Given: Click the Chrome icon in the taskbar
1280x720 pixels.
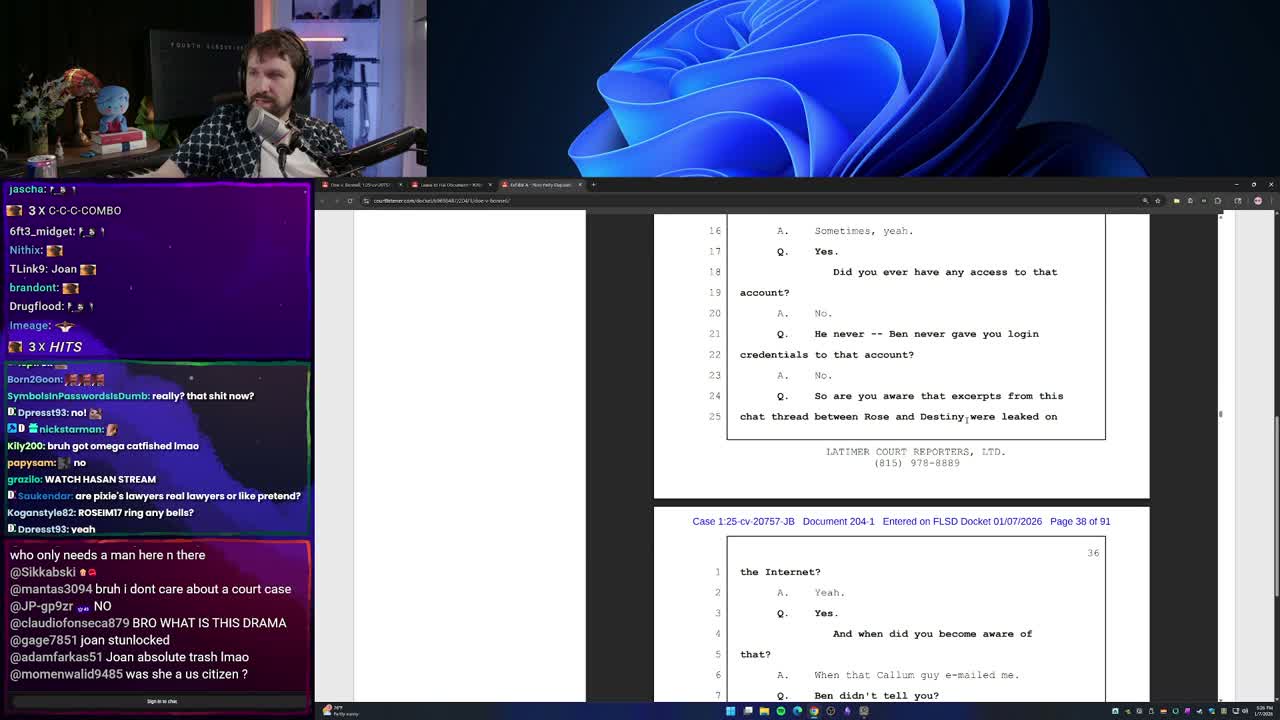Looking at the screenshot, I should coord(814,711).
